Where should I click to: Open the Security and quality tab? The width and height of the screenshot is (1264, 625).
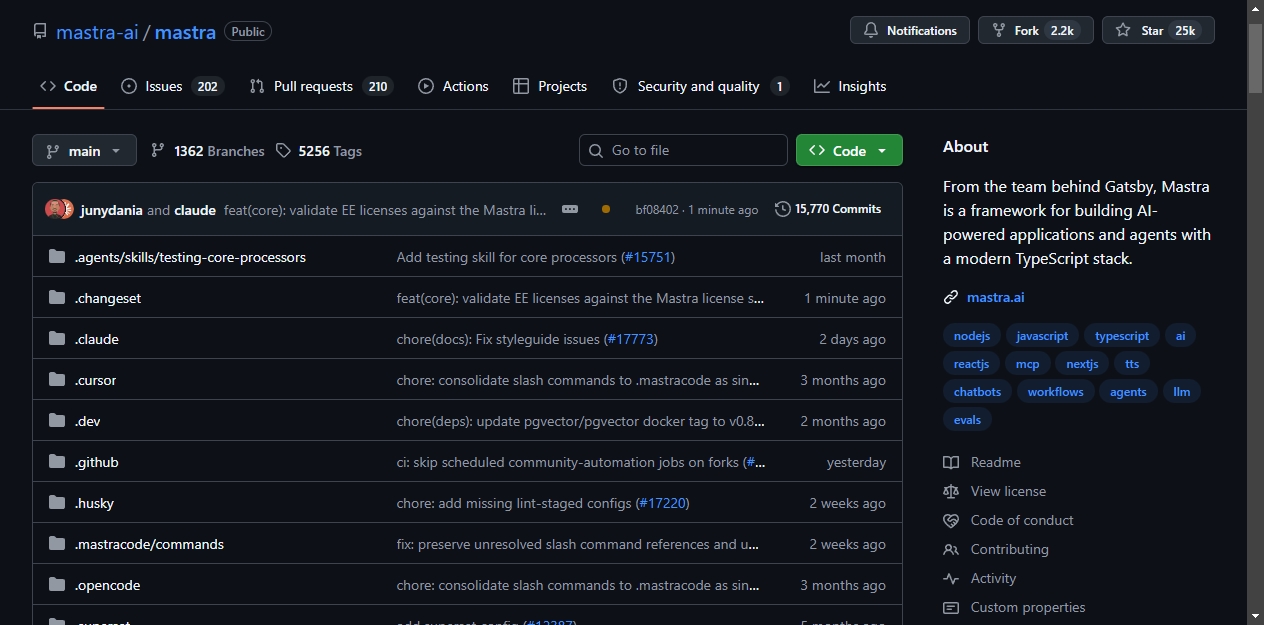coord(700,86)
